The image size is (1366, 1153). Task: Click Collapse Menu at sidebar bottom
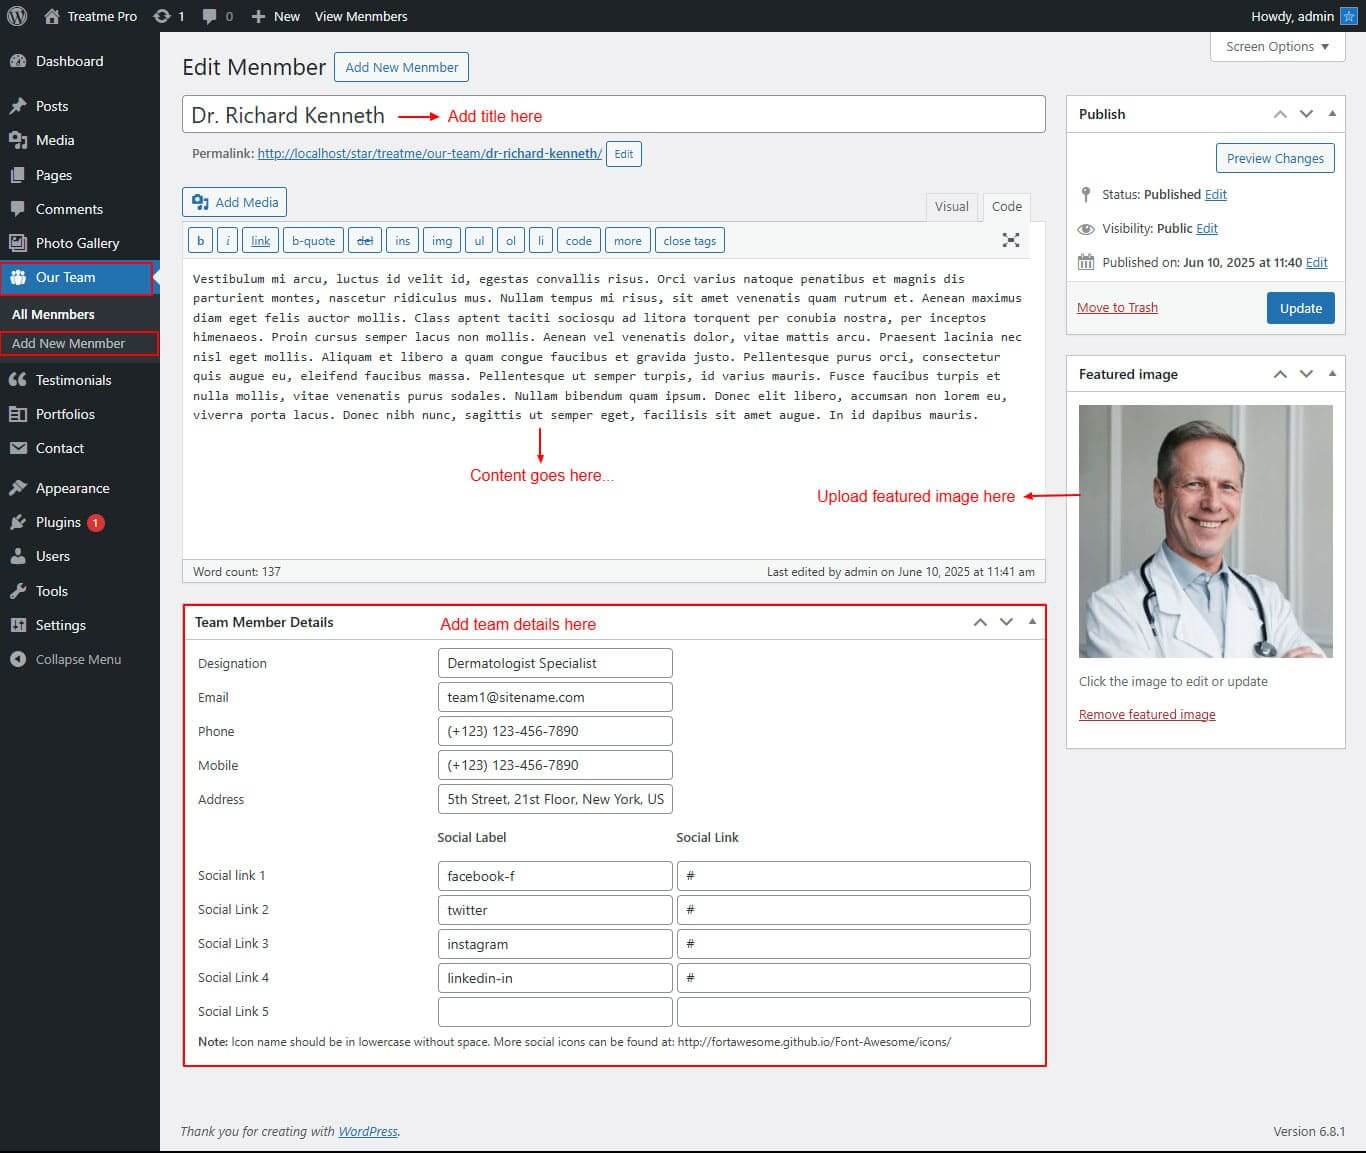pyautogui.click(x=77, y=659)
